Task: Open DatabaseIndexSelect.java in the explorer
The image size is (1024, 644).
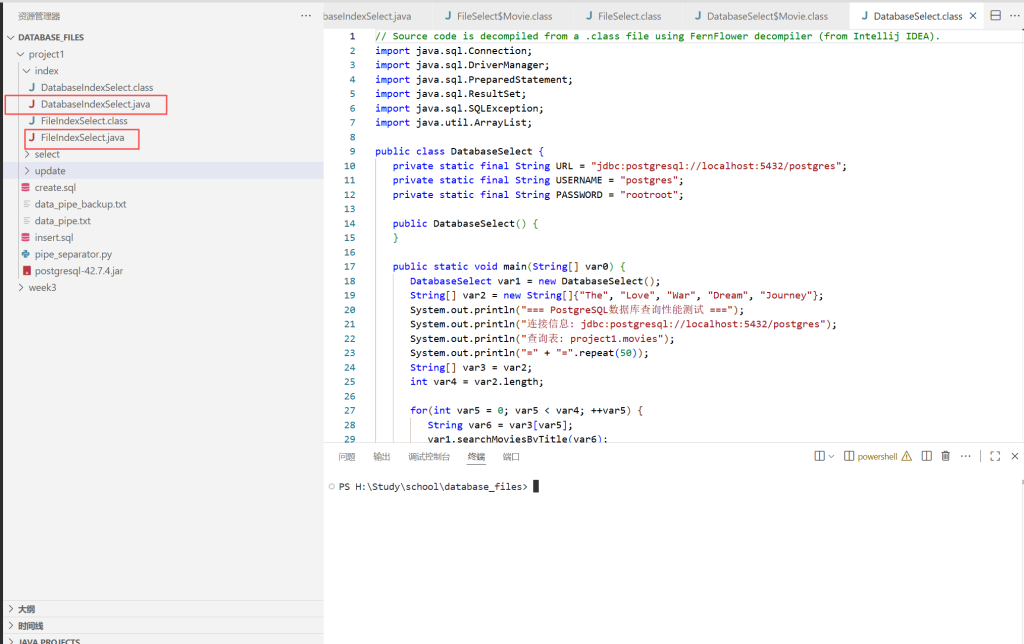Action: [95, 104]
